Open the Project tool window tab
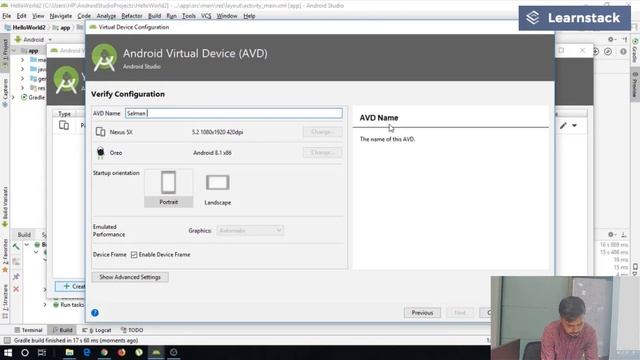Screen dimensions: 640x360 [5, 52]
